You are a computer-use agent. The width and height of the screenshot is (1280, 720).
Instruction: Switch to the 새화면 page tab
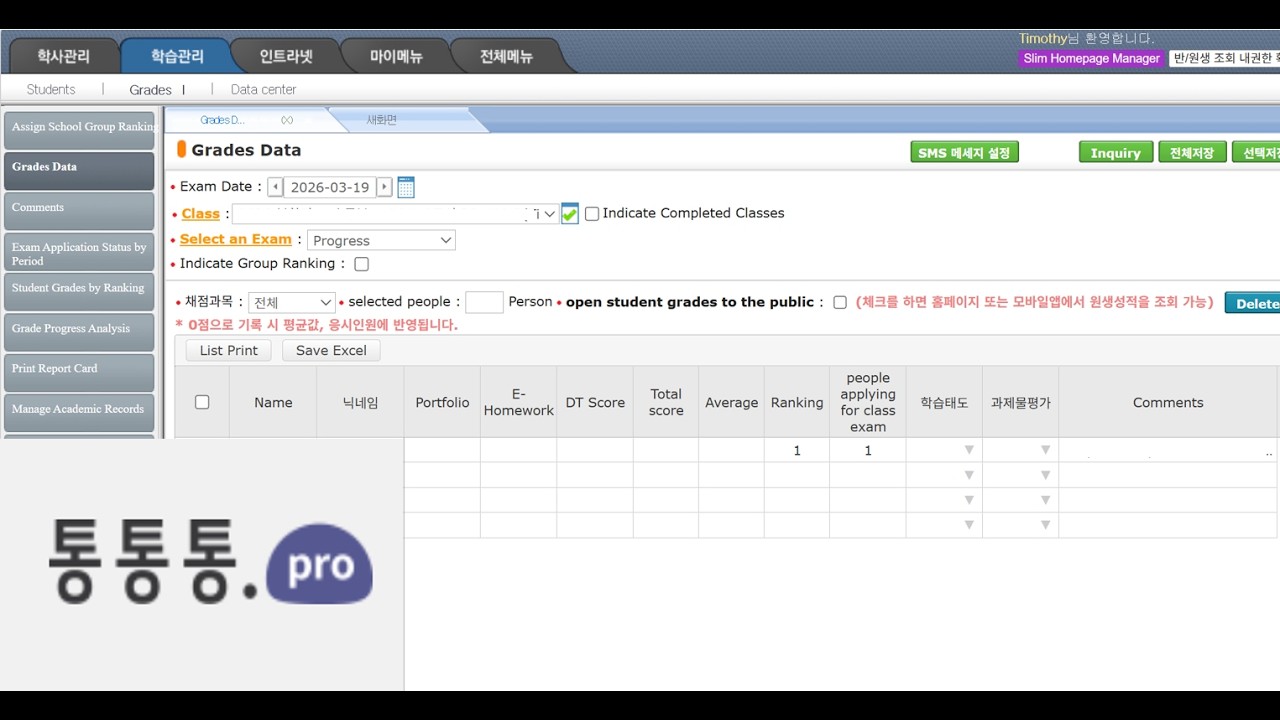(381, 120)
